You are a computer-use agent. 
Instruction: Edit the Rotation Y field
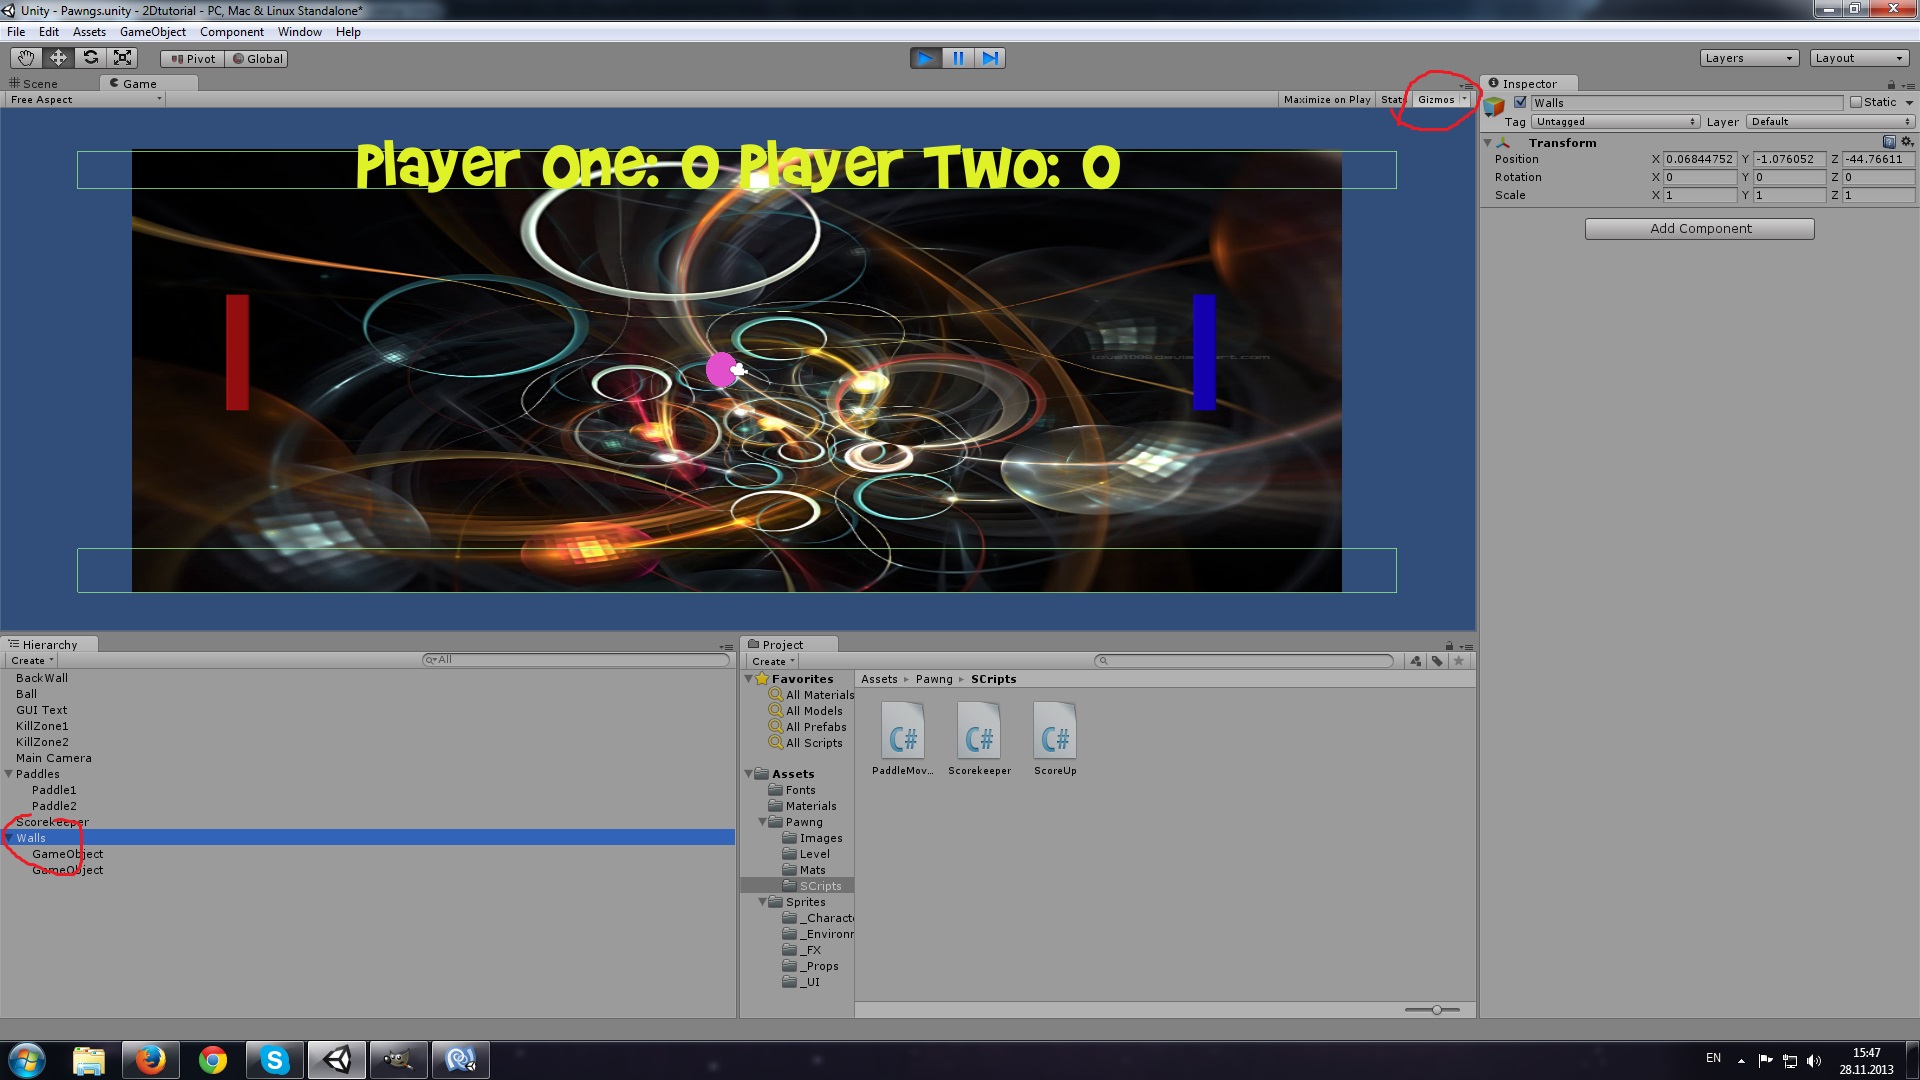click(1789, 177)
